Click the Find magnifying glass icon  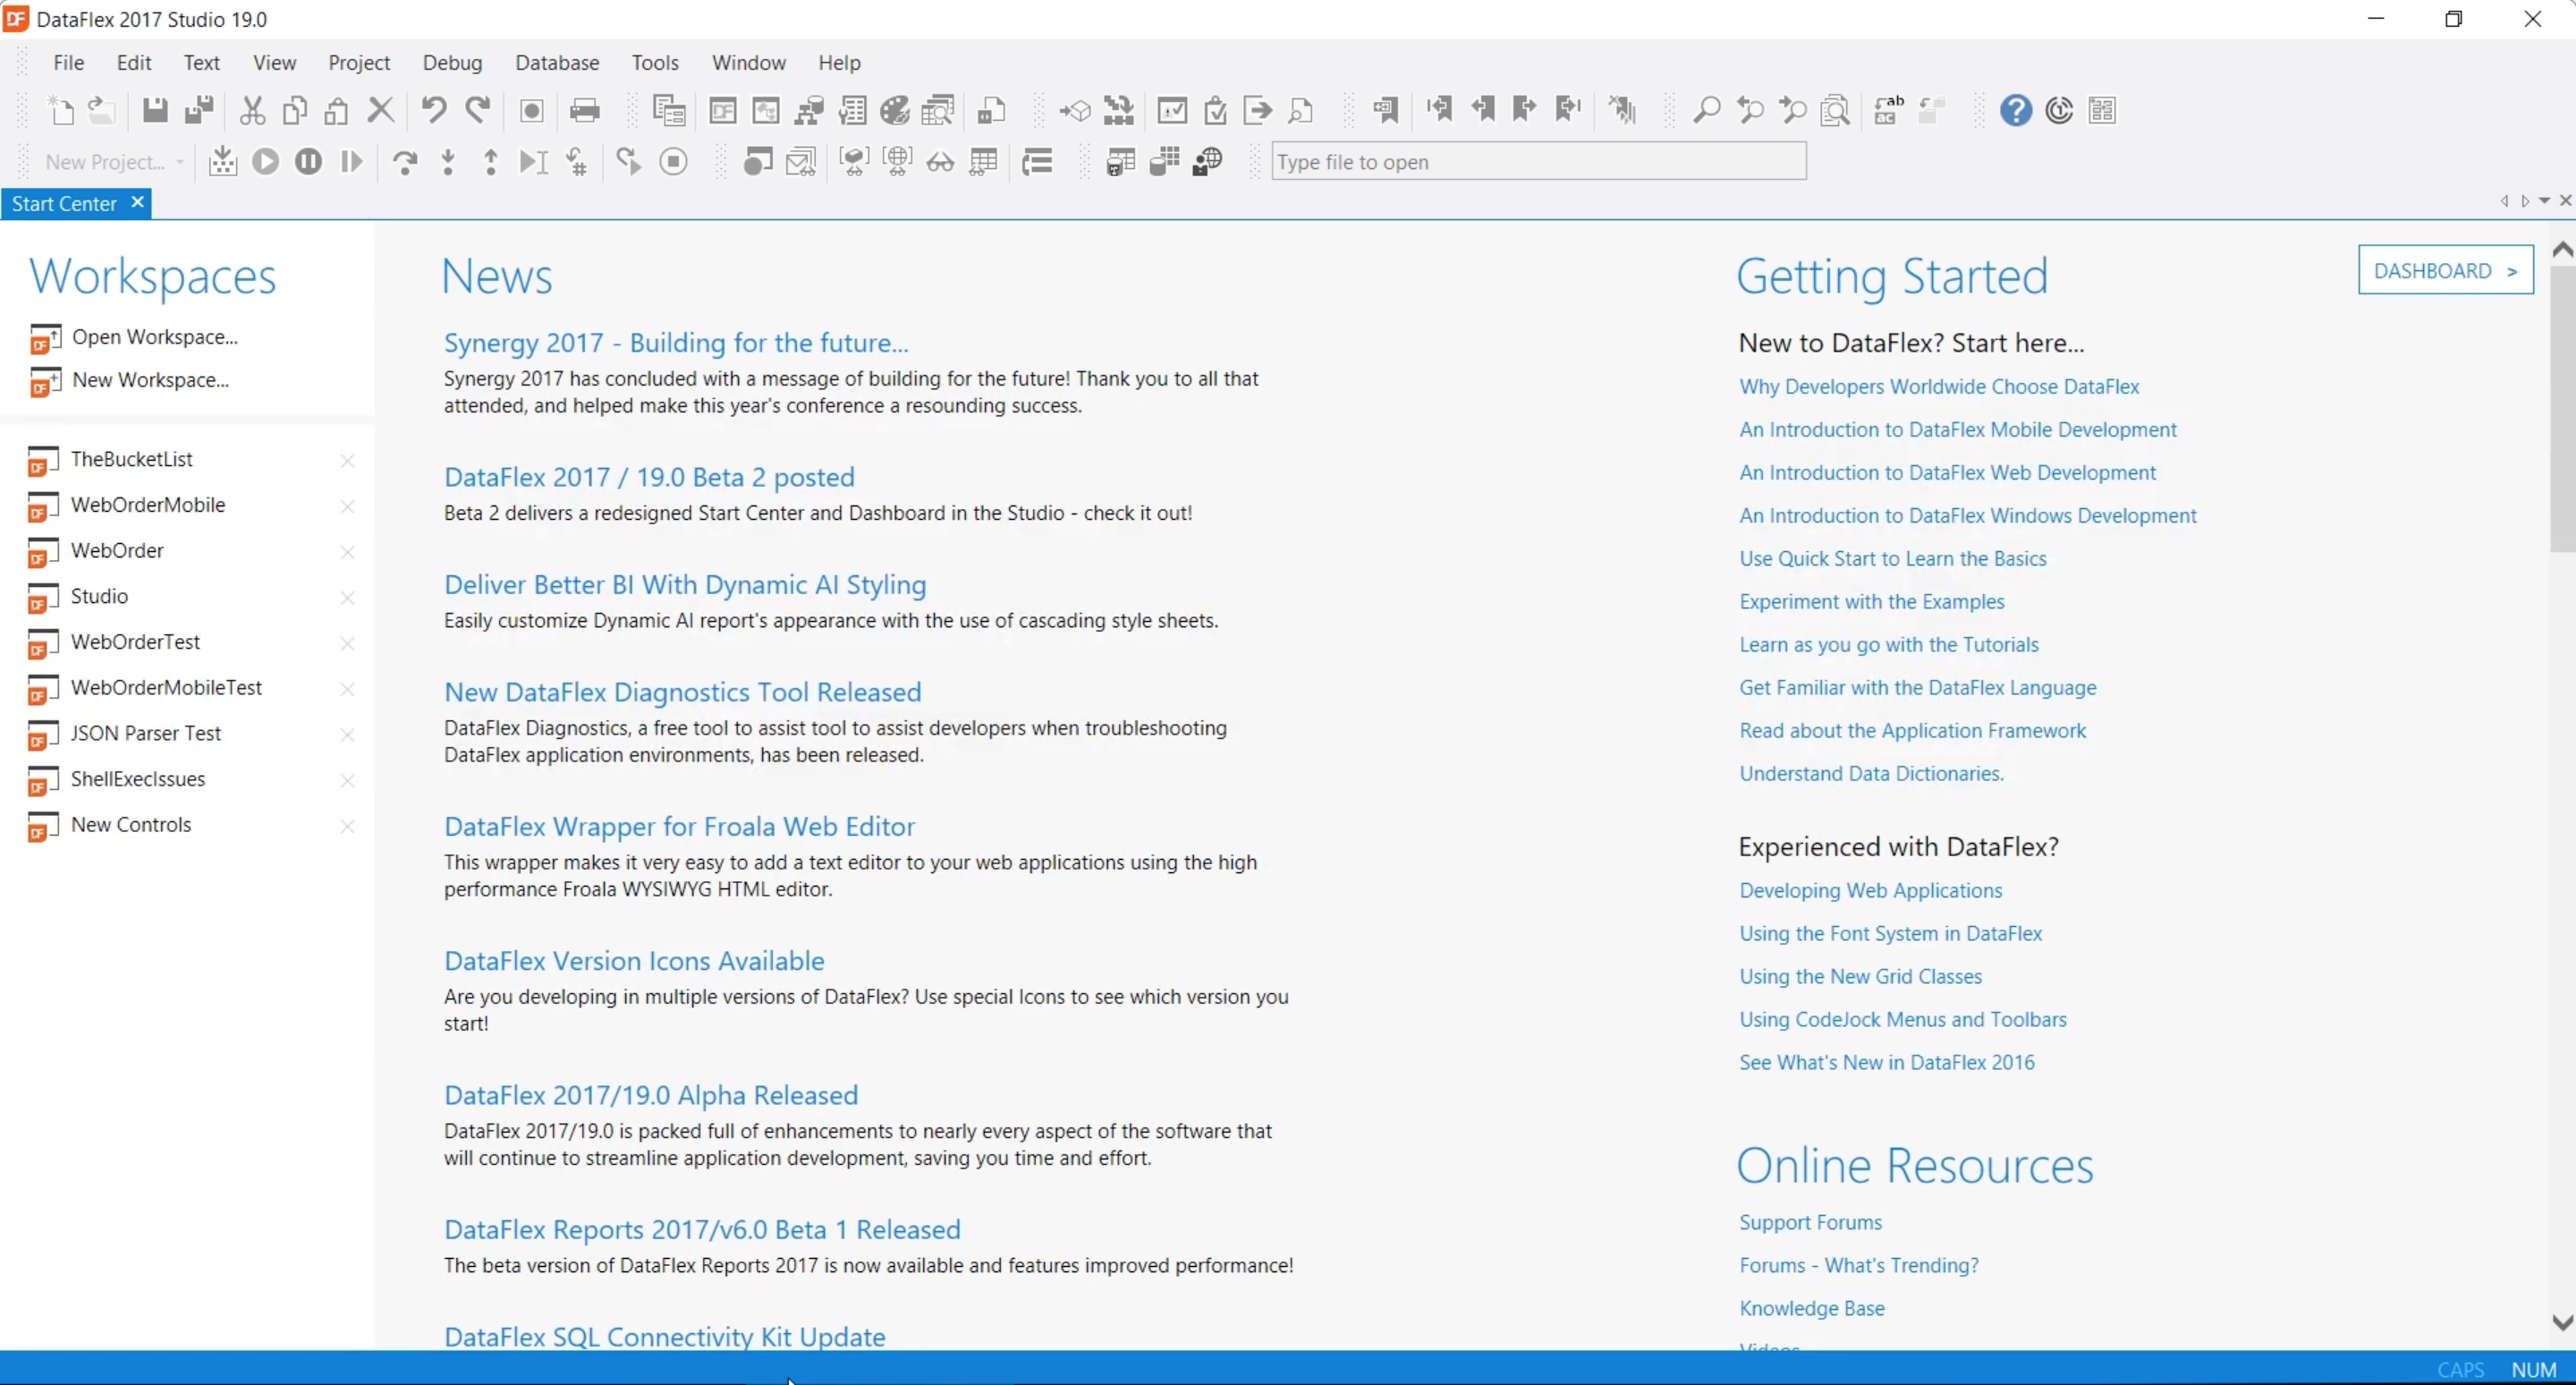tap(1706, 110)
